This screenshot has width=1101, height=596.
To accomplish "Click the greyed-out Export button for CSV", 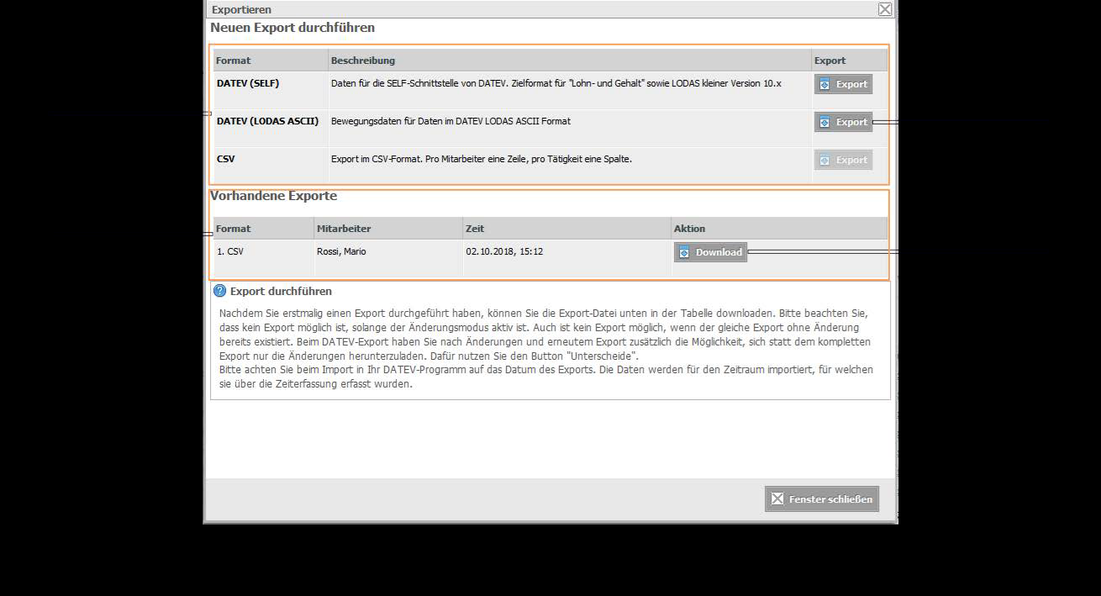I will (x=843, y=160).
